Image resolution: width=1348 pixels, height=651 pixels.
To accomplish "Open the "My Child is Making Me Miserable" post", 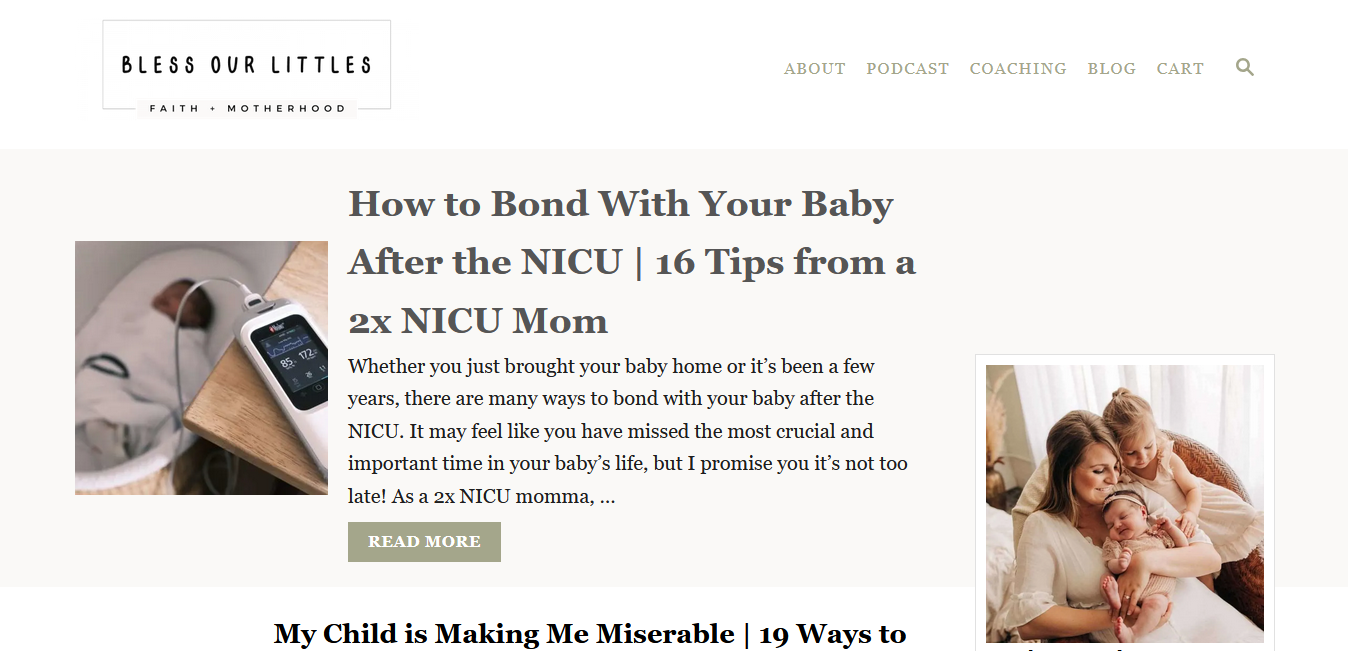I will (x=590, y=634).
